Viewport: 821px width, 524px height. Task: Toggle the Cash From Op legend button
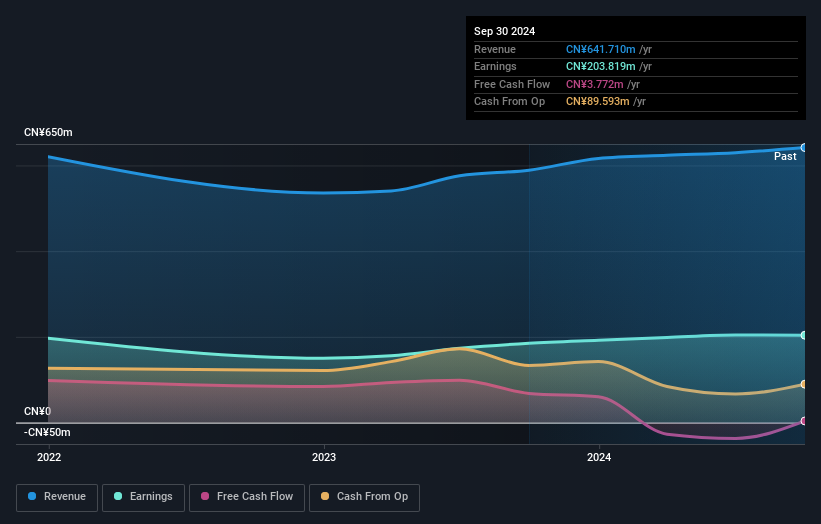click(364, 497)
